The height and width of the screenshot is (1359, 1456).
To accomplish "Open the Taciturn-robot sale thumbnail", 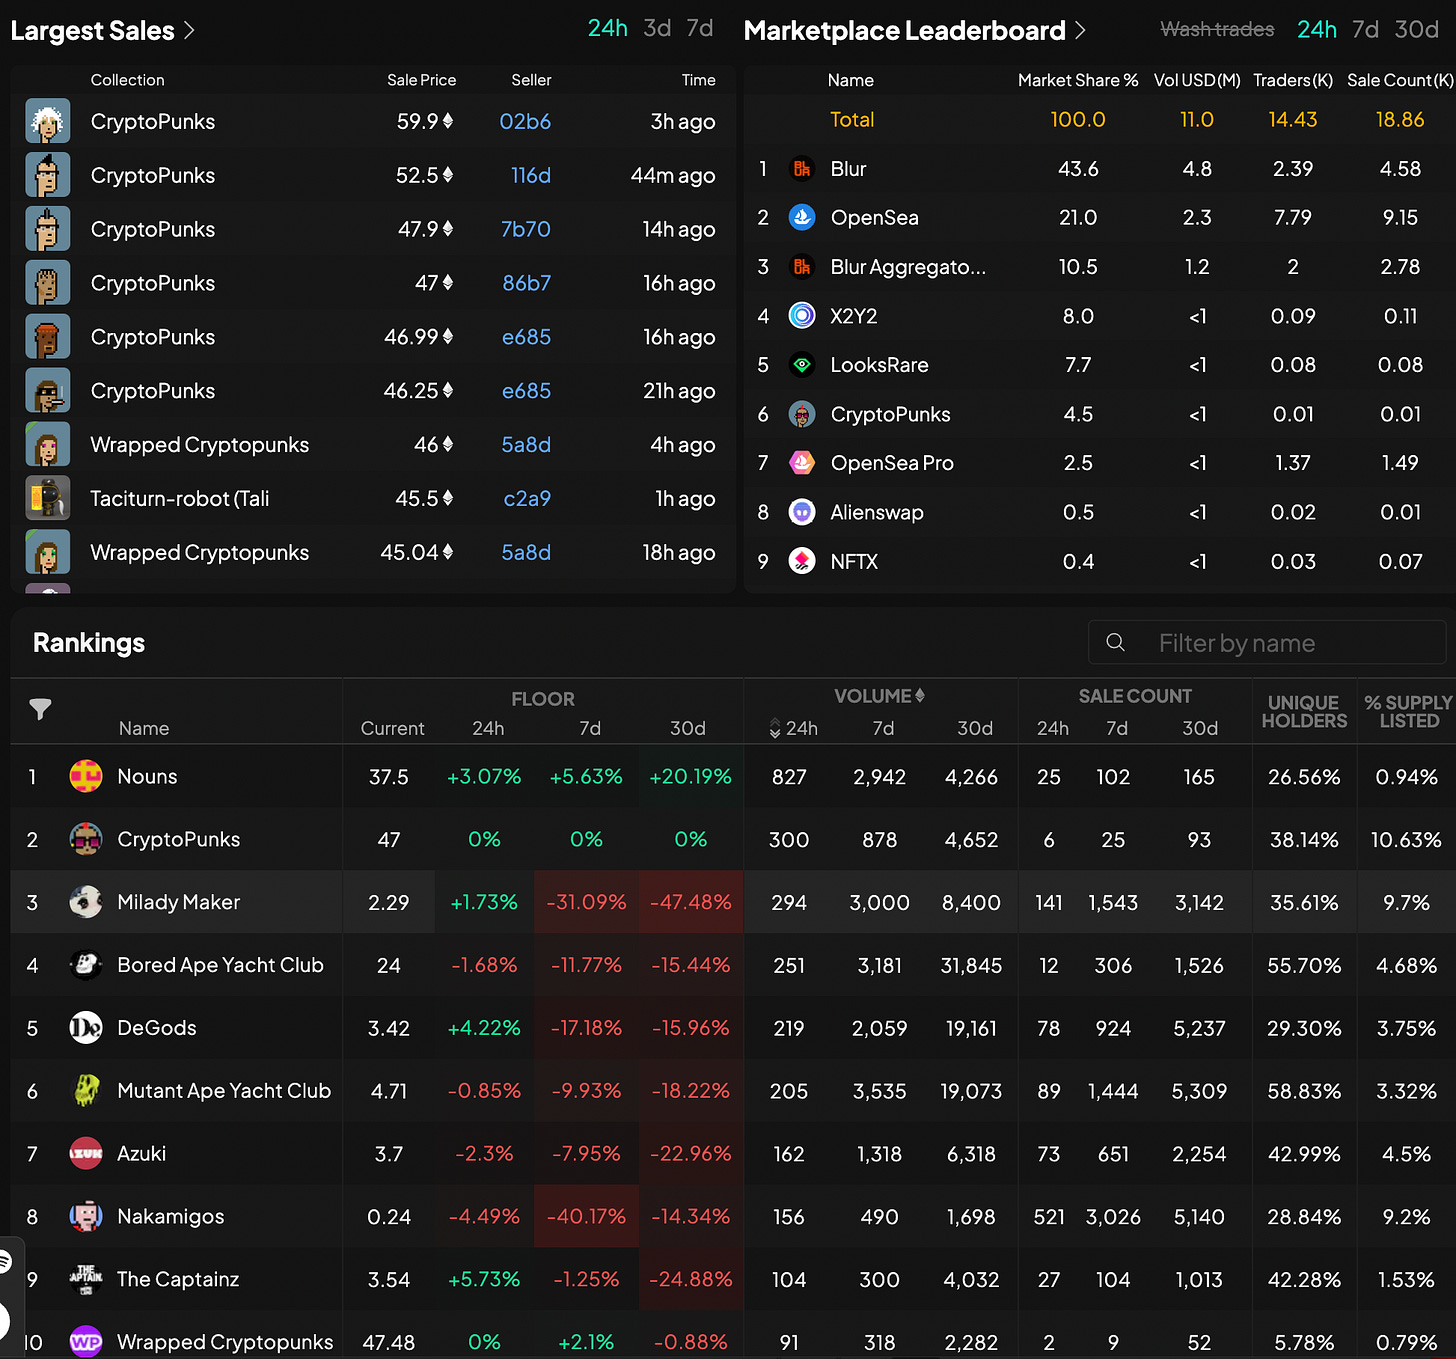I will click(x=48, y=498).
